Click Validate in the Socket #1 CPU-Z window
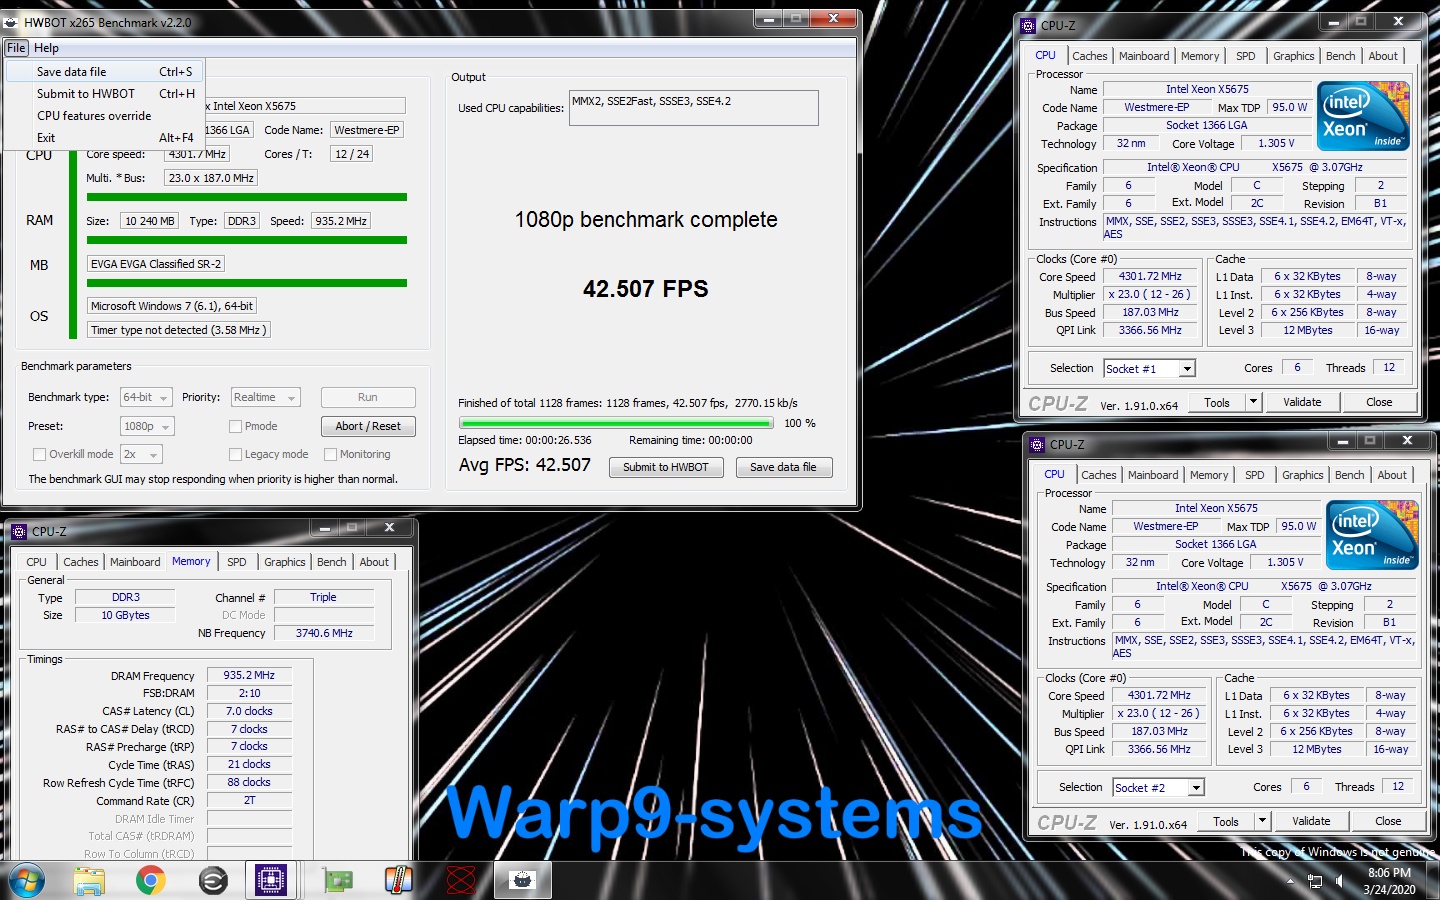 (1302, 402)
